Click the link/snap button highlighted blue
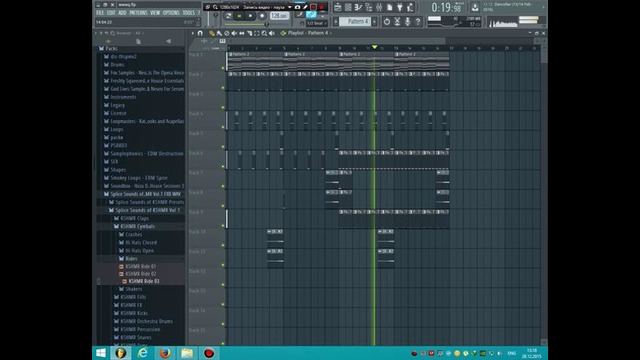Screen dimensions: 640x360 (x=311, y=14)
